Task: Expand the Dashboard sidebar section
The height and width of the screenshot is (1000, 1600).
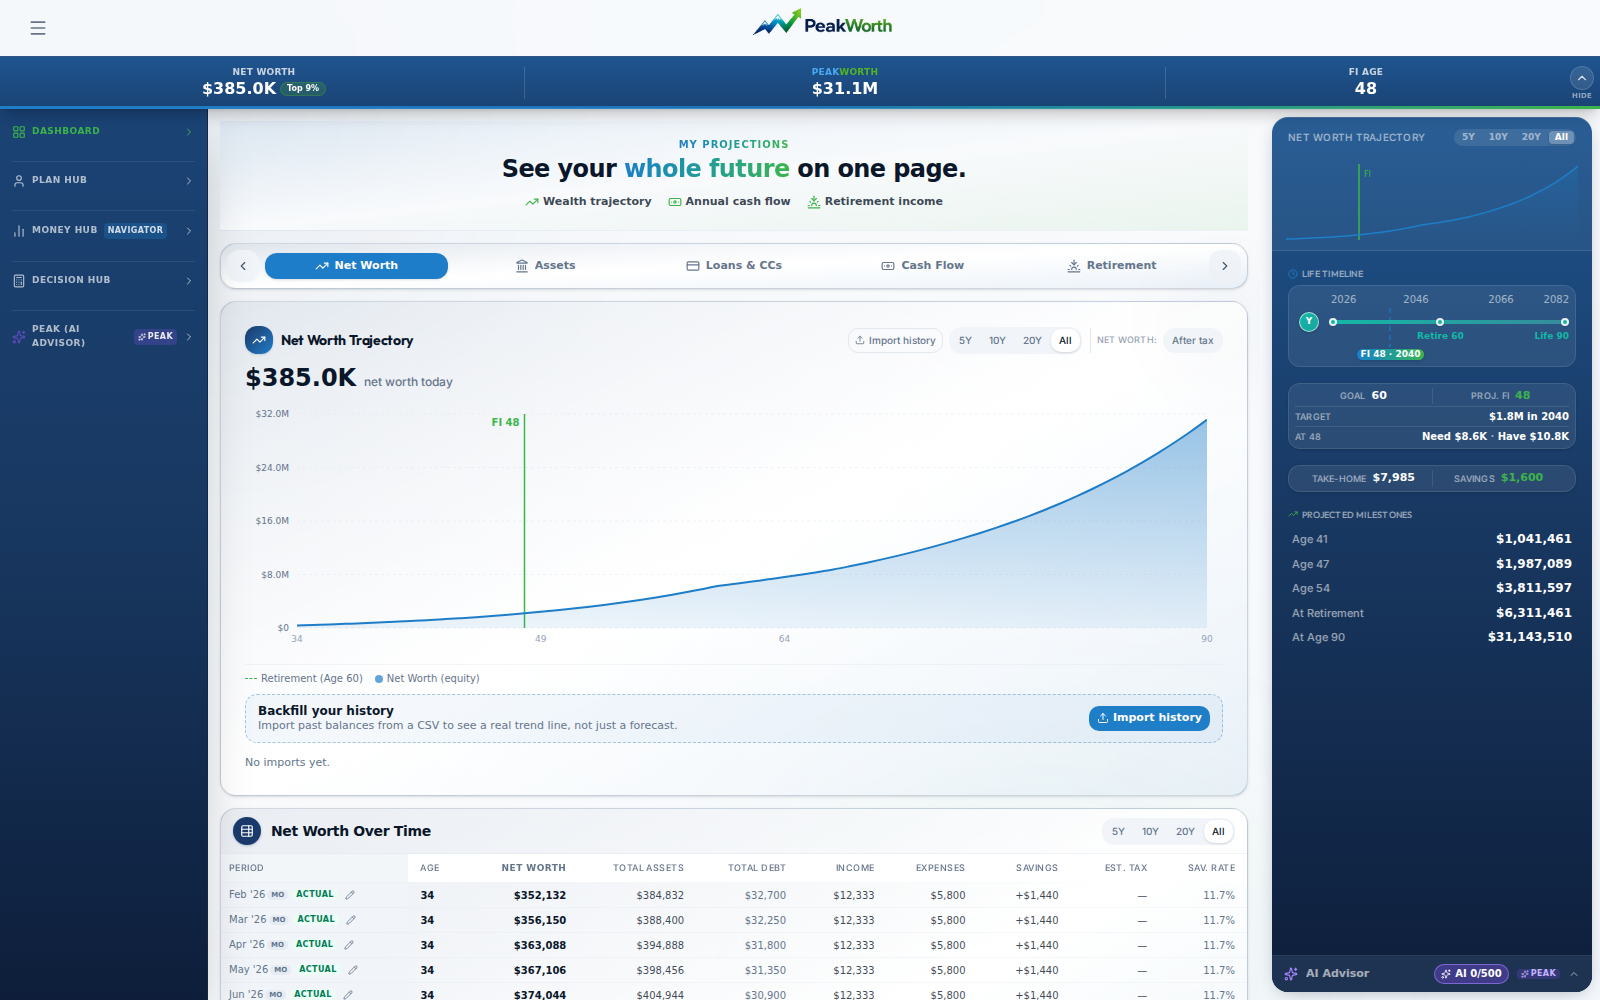Action: [x=188, y=132]
